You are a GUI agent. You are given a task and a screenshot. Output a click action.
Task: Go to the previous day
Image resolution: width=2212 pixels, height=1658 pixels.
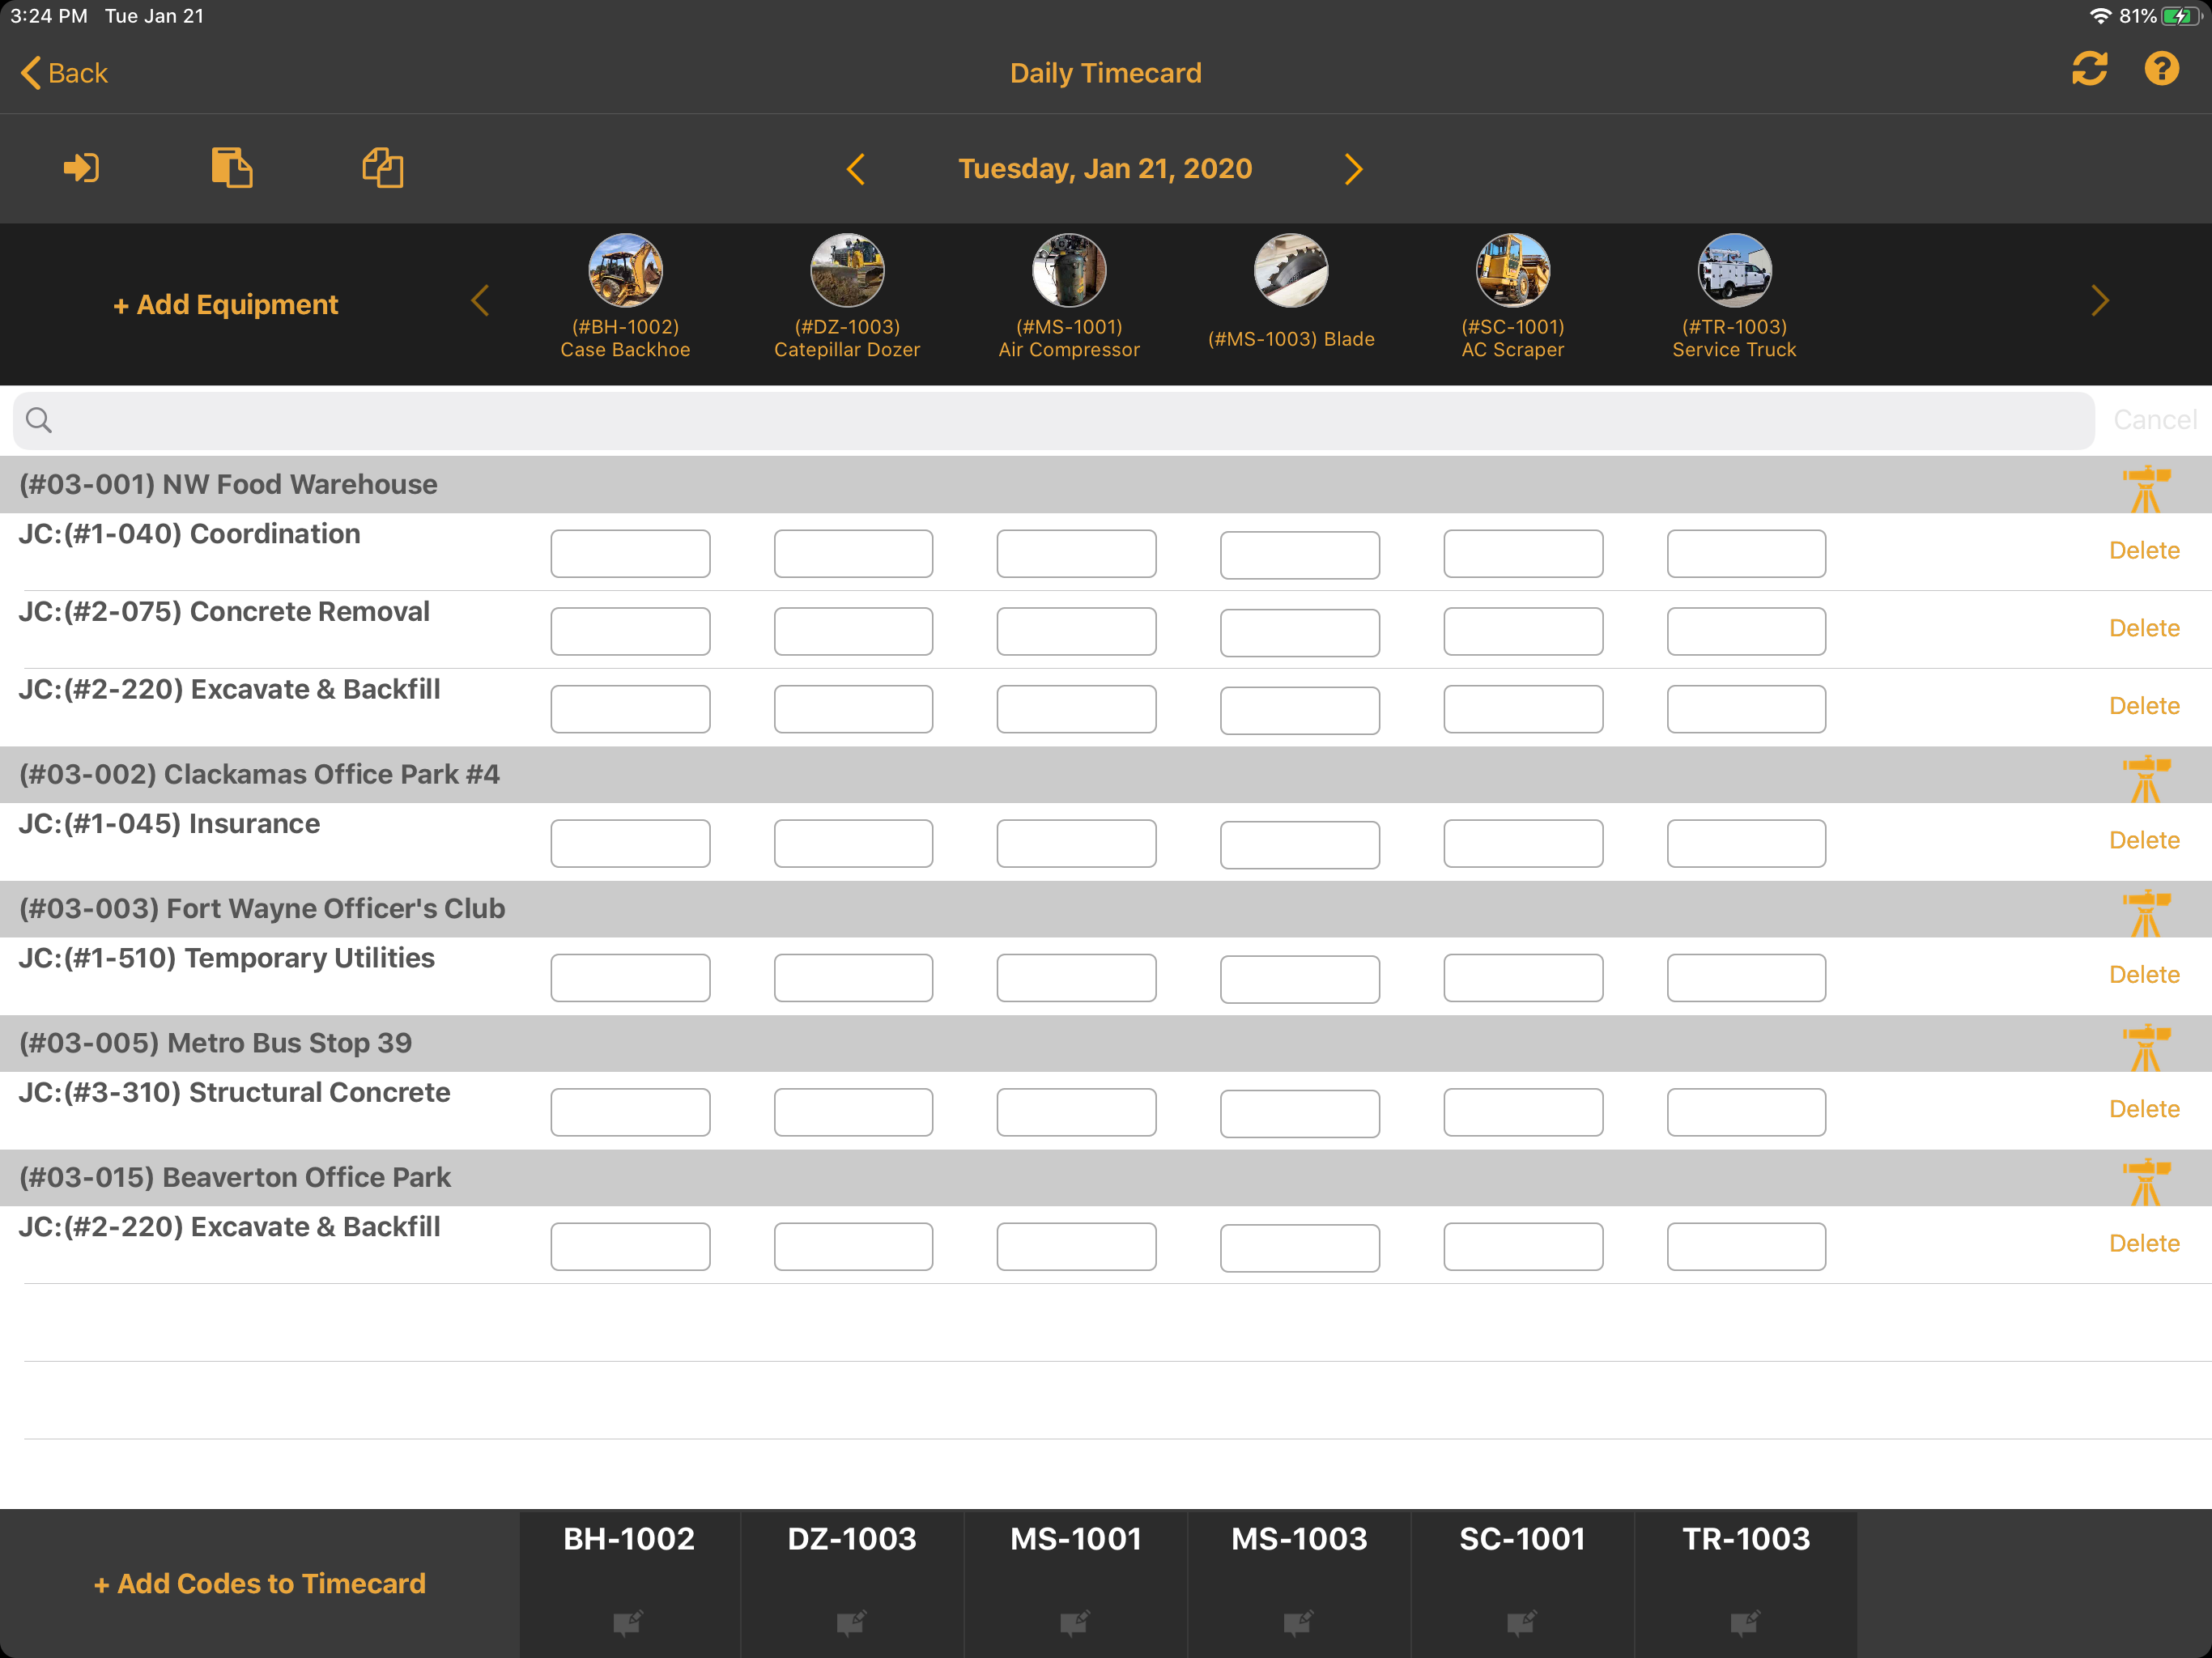[856, 169]
